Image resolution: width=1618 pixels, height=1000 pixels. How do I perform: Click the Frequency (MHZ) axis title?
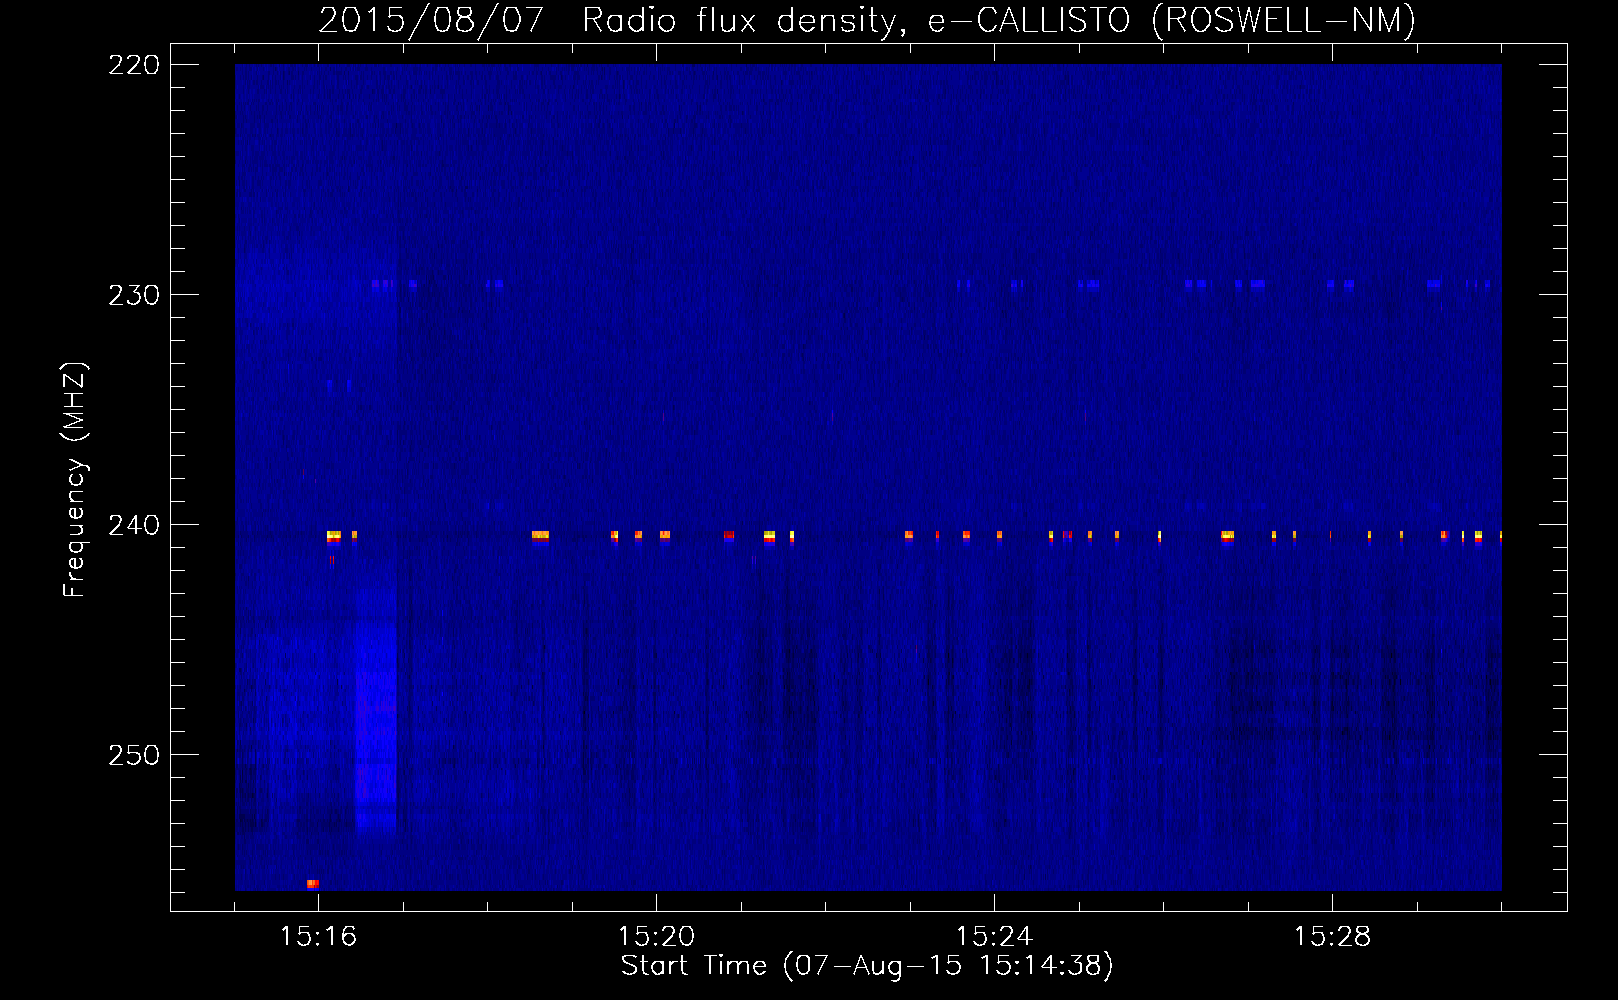tap(75, 479)
